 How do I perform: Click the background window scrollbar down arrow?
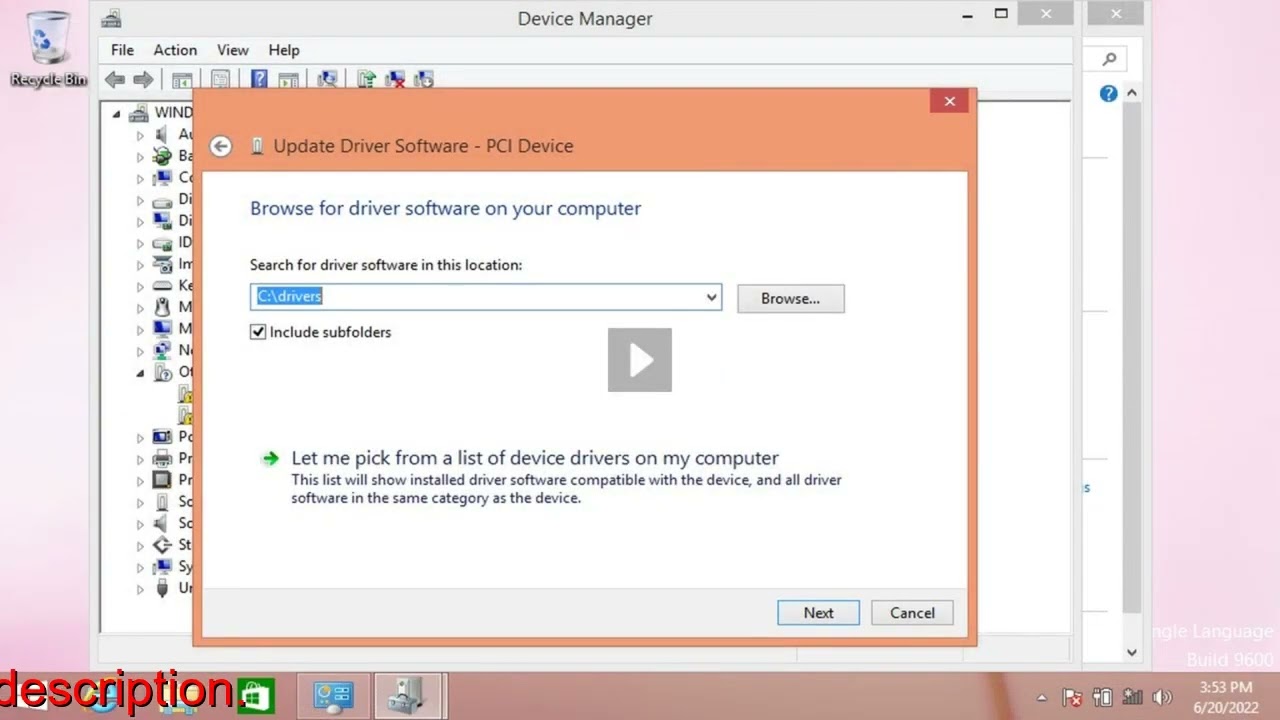[x=1132, y=652]
